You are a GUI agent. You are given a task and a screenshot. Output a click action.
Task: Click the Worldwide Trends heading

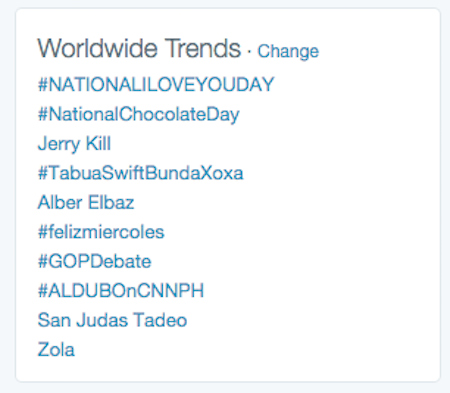(139, 48)
